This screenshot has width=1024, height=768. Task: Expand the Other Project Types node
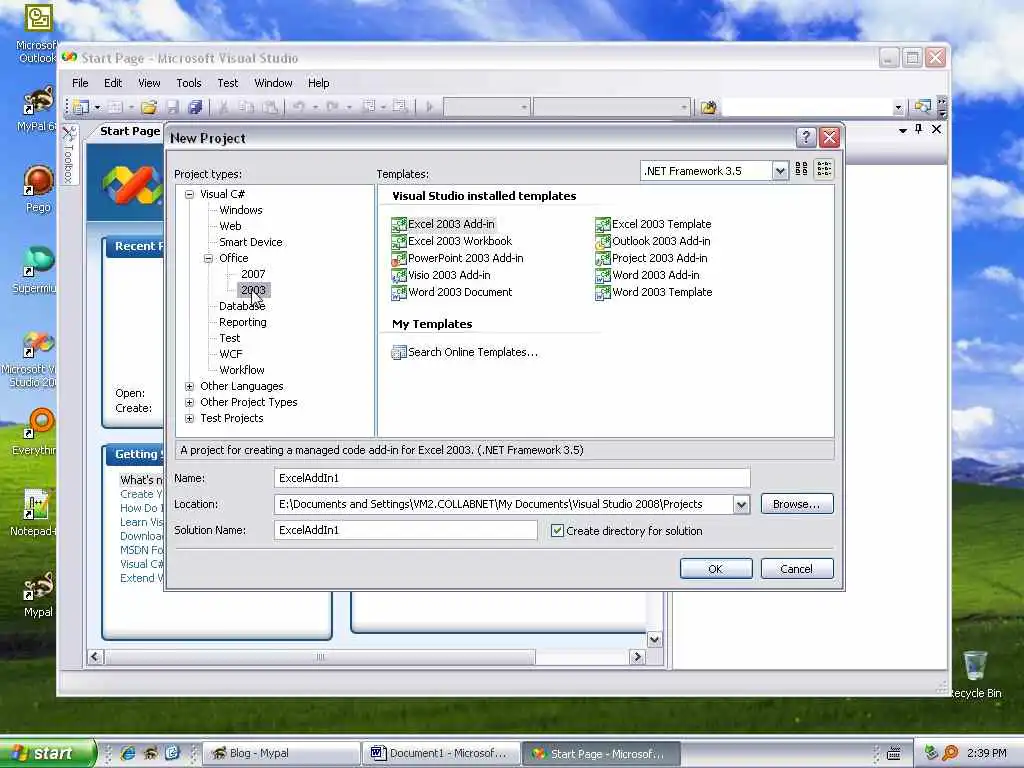tap(189, 402)
